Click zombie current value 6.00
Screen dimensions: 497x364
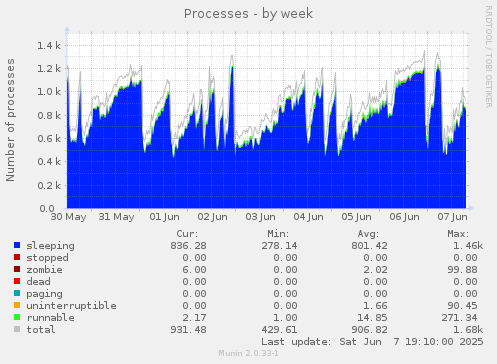pyautogui.click(x=195, y=270)
